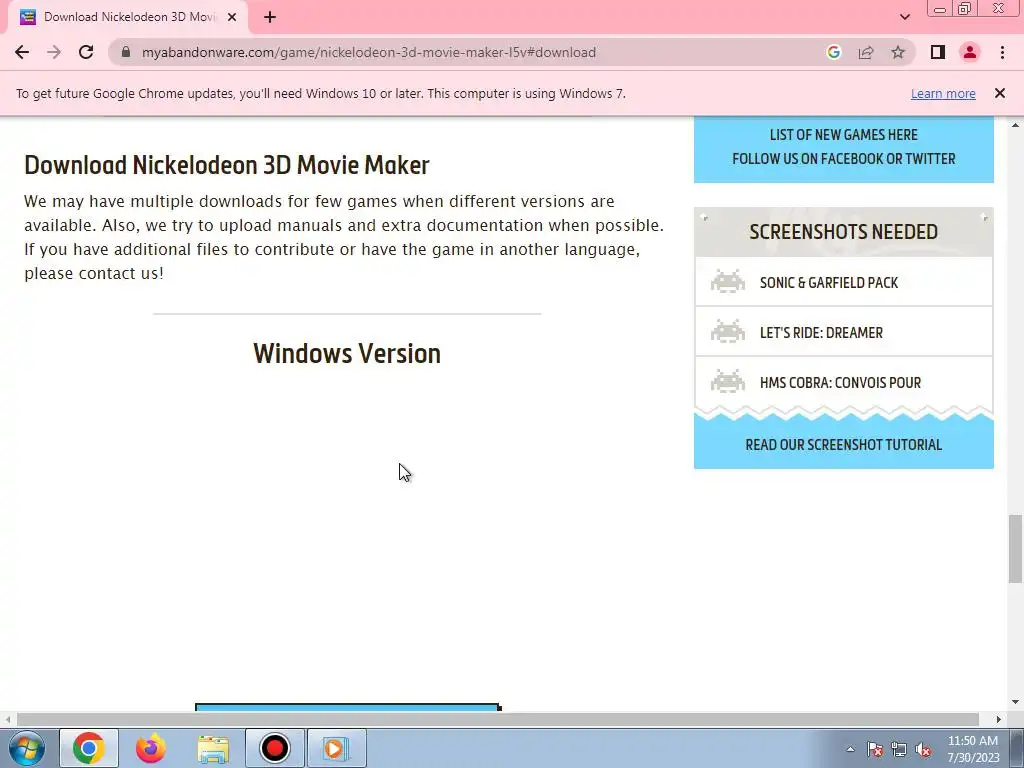Open the media player taskbar icon
This screenshot has width=1024, height=768.
tap(336, 748)
